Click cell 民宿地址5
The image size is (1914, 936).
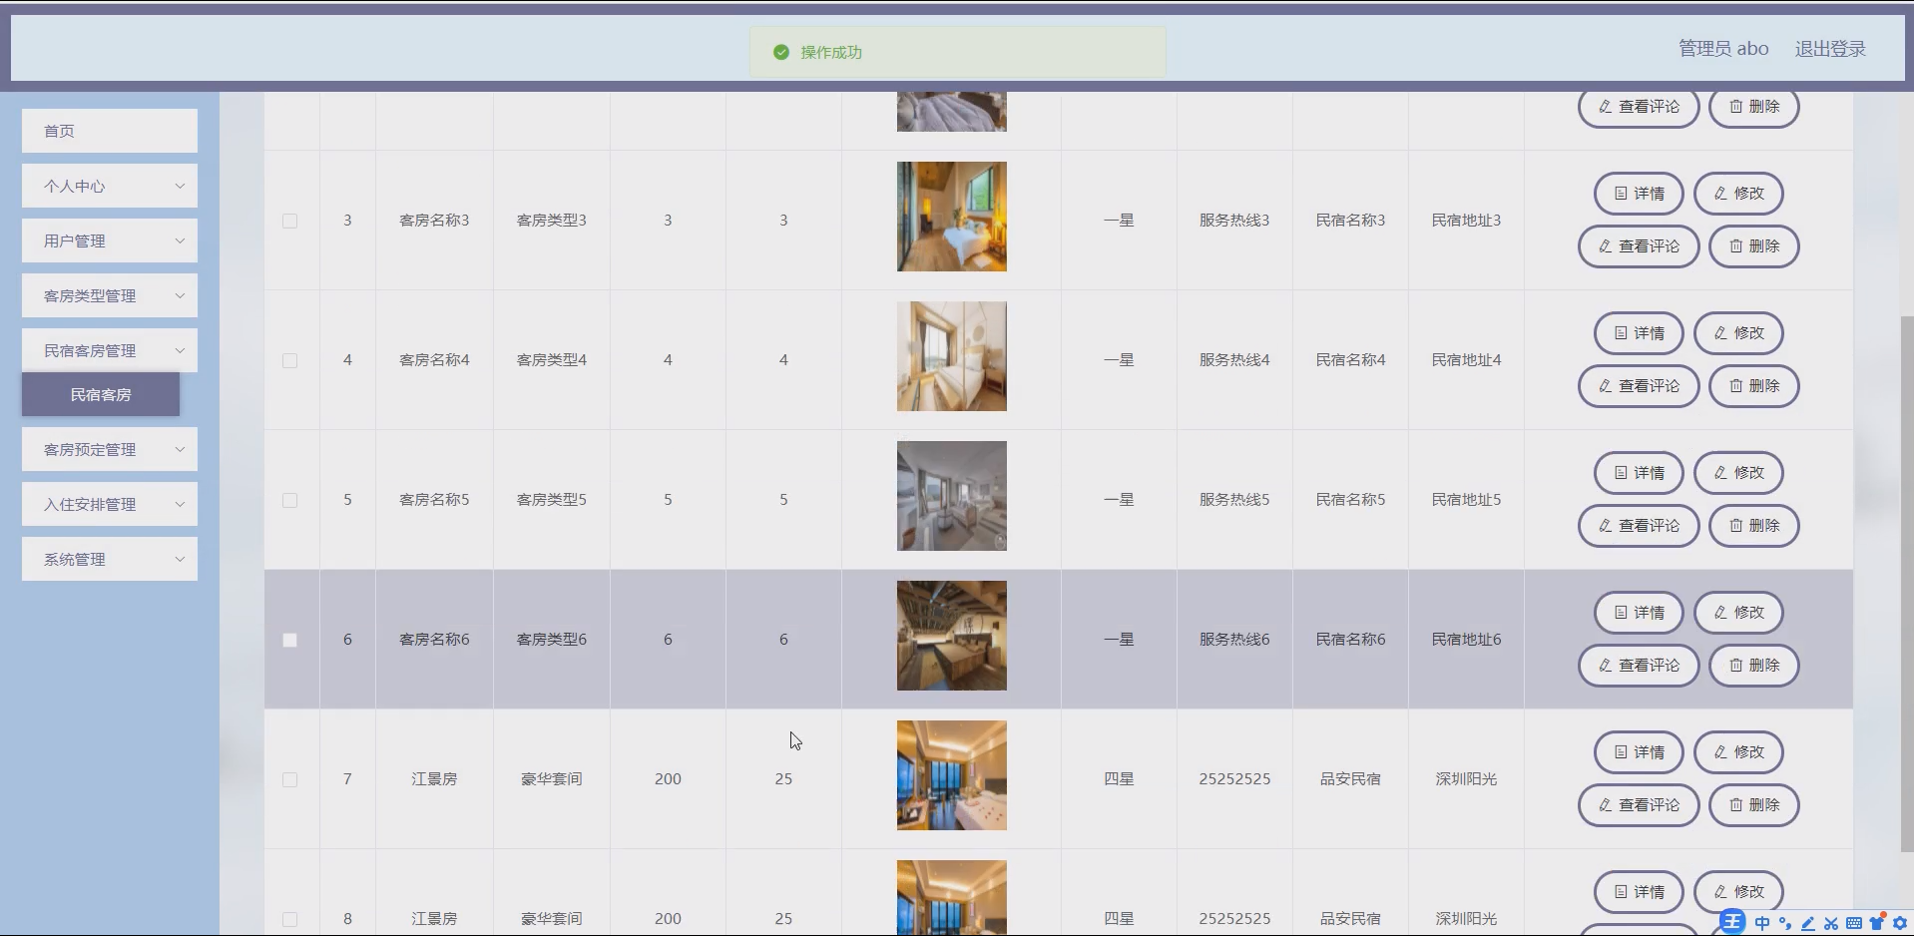pyautogui.click(x=1466, y=500)
